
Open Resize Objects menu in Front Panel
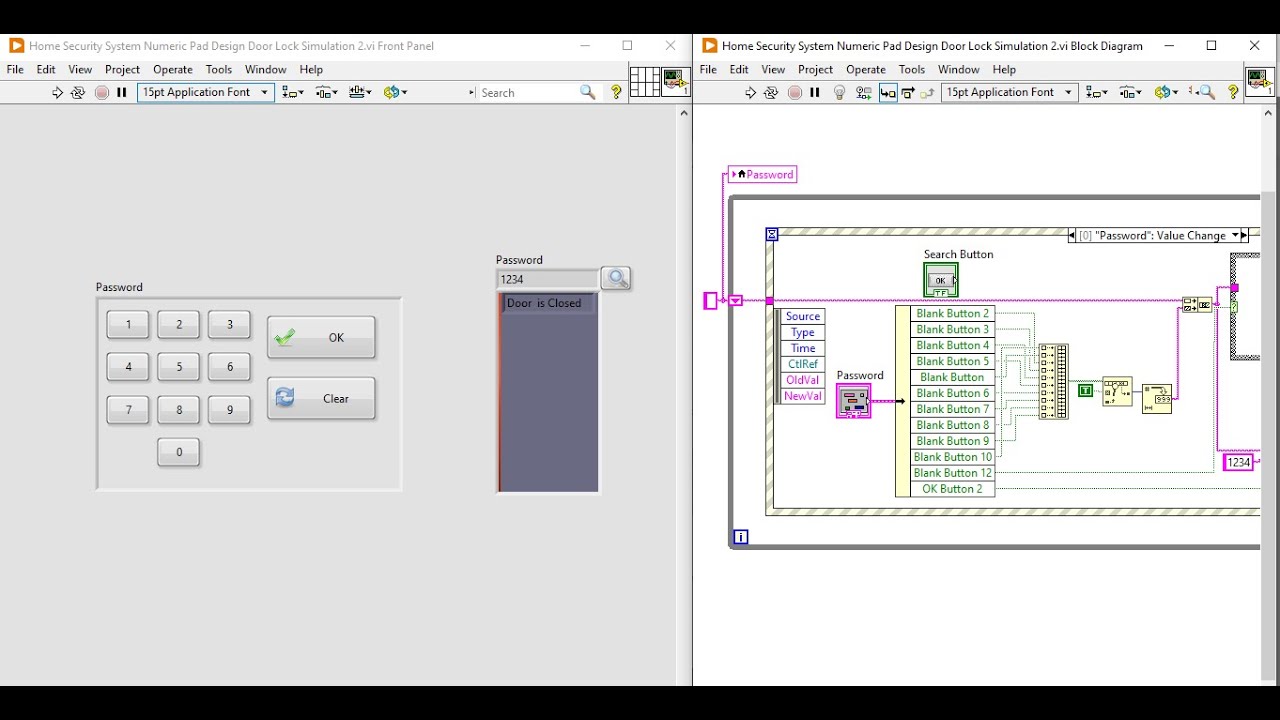tap(361, 92)
